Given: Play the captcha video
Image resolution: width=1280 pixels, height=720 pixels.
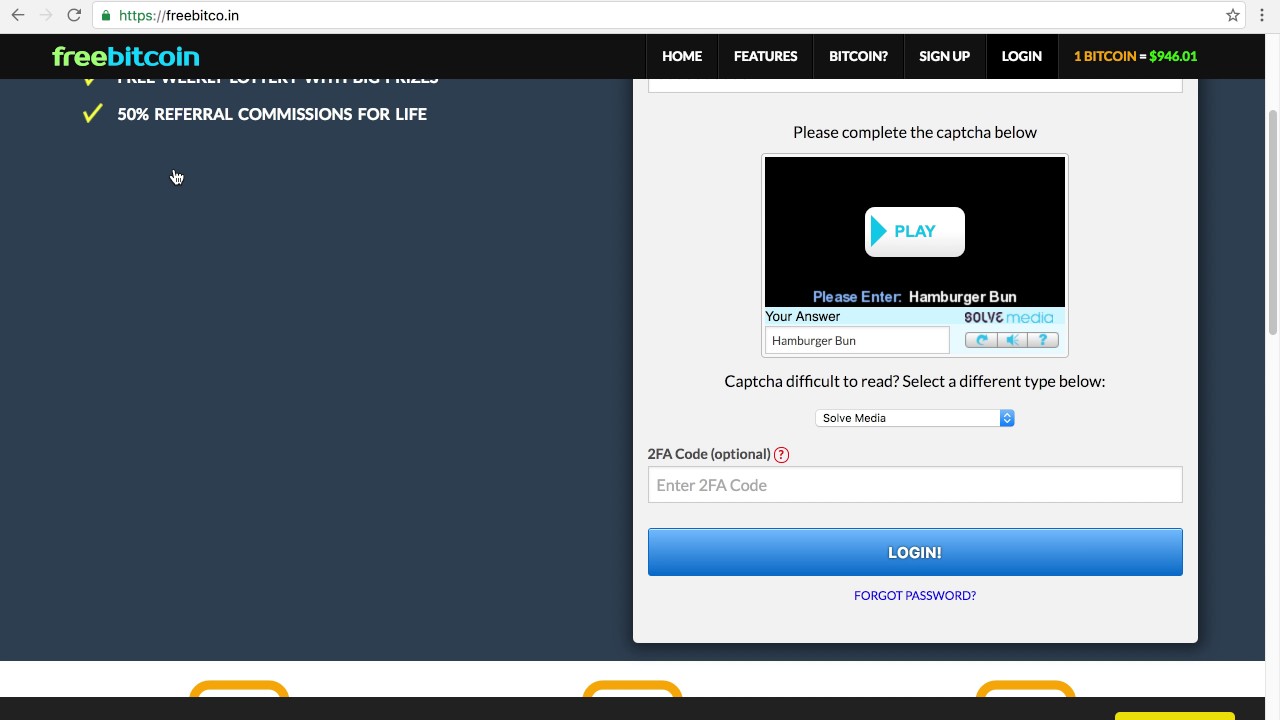Looking at the screenshot, I should point(914,232).
